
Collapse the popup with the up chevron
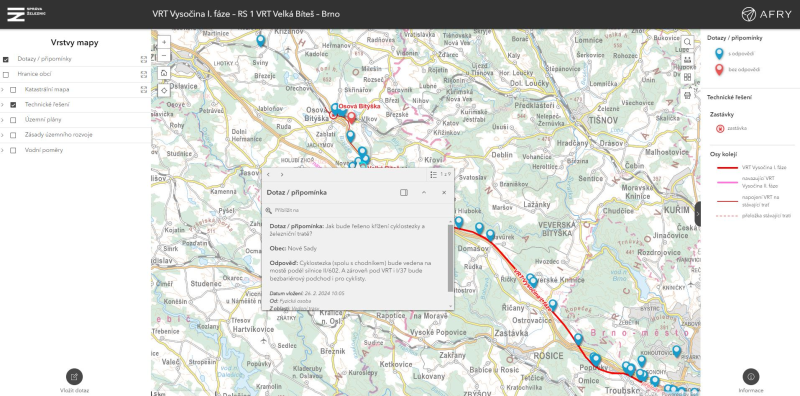[423, 192]
